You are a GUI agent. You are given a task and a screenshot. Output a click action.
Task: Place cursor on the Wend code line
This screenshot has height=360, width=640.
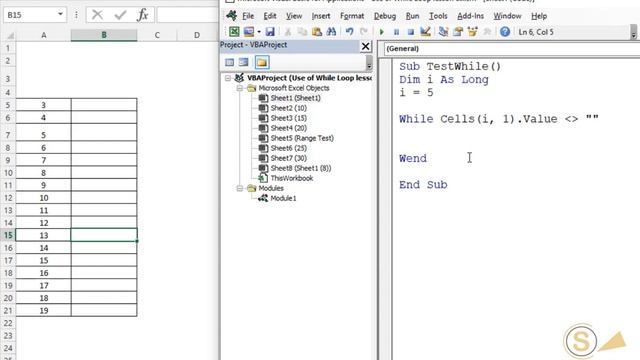(413, 158)
